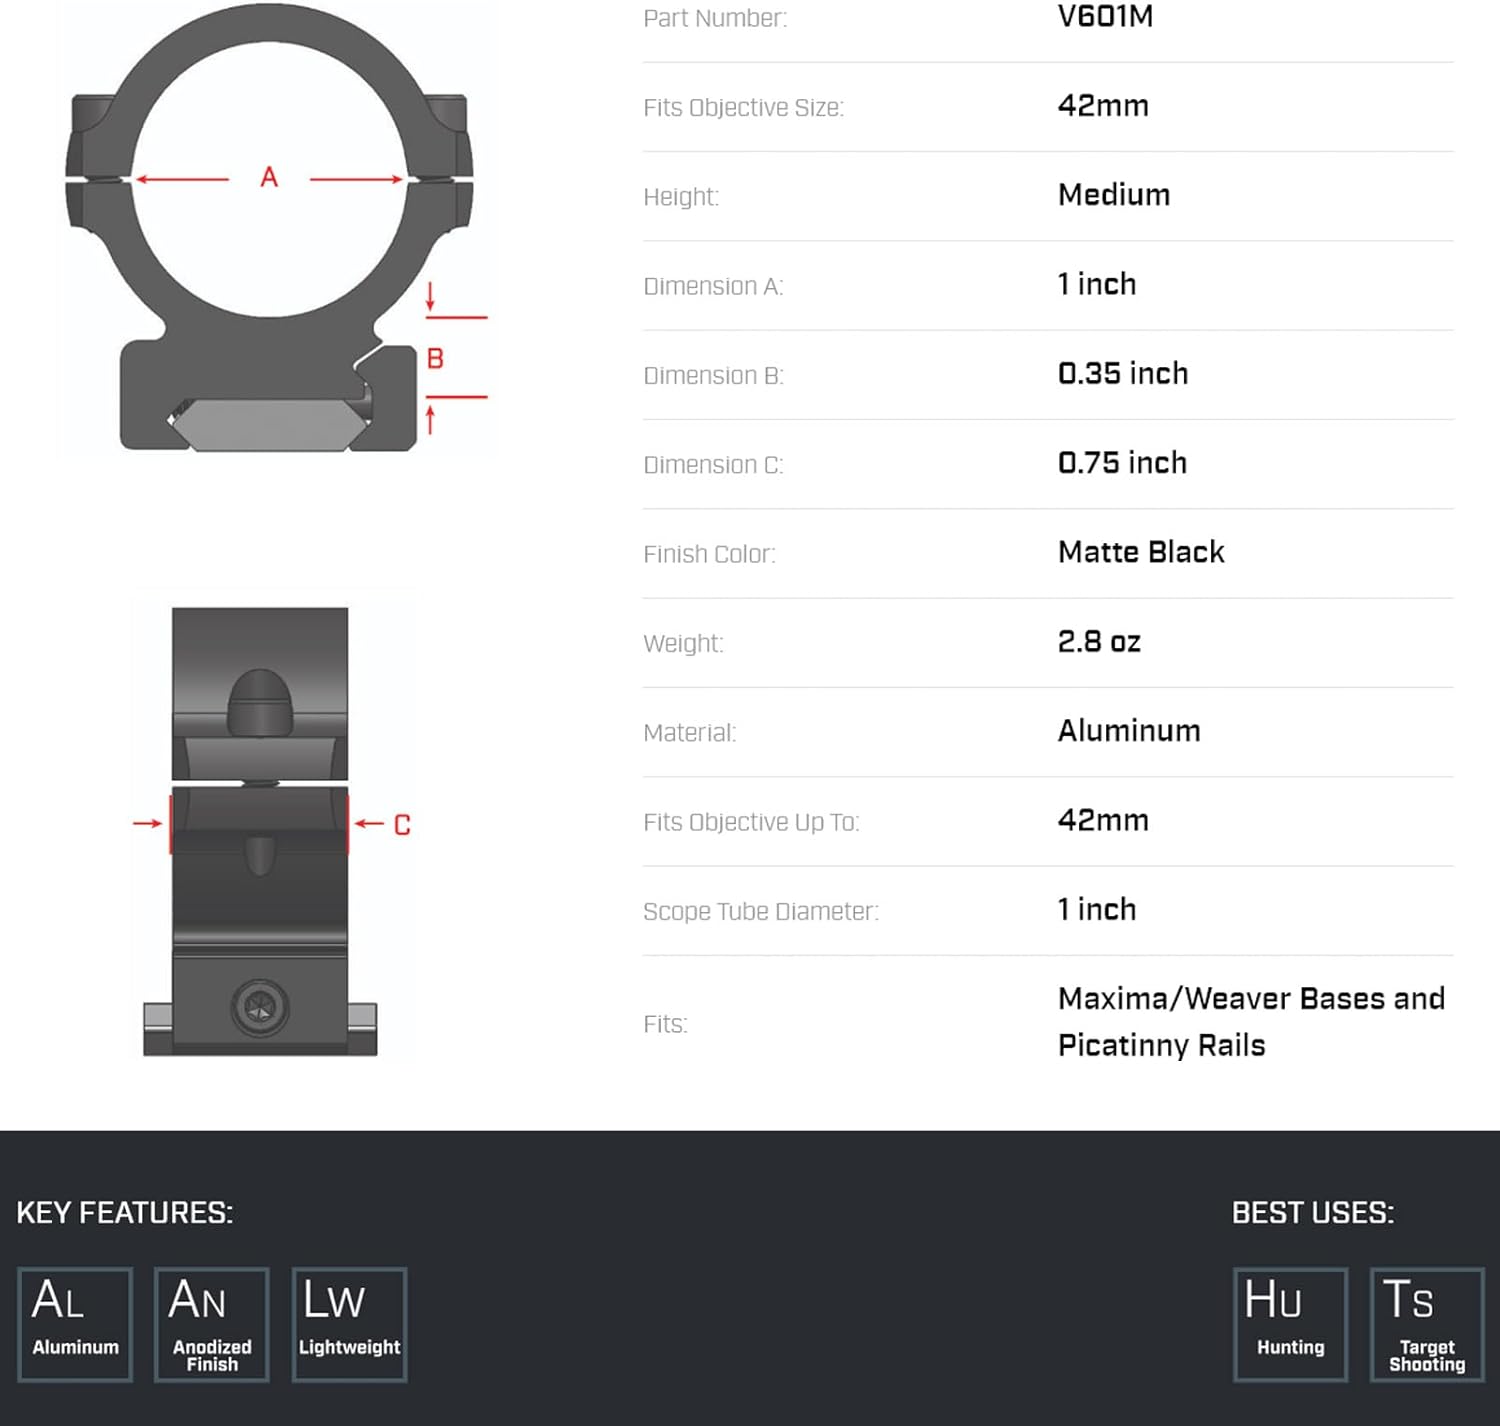Click the BEST USES heading
The height and width of the screenshot is (1426, 1500).
tap(1313, 1213)
